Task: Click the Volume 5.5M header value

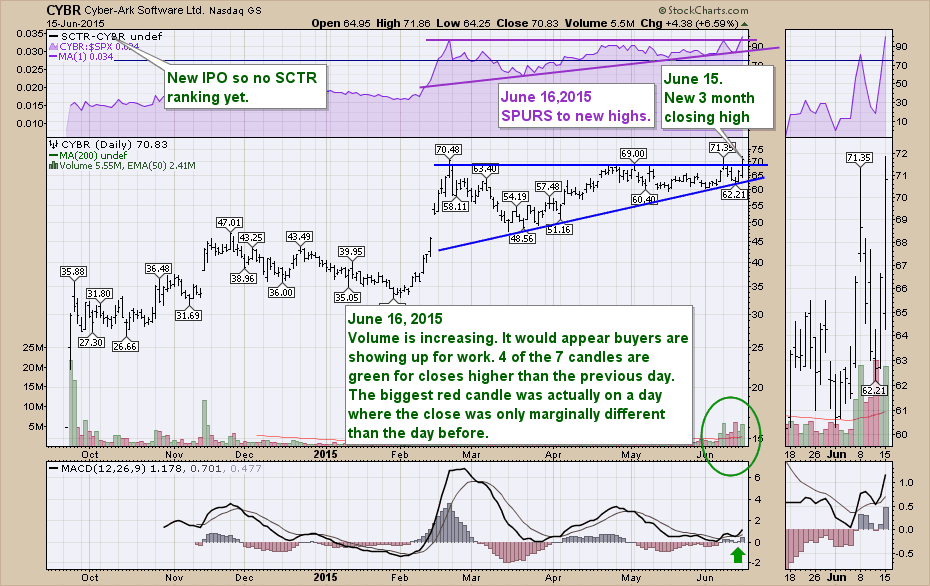Action: 599,24
